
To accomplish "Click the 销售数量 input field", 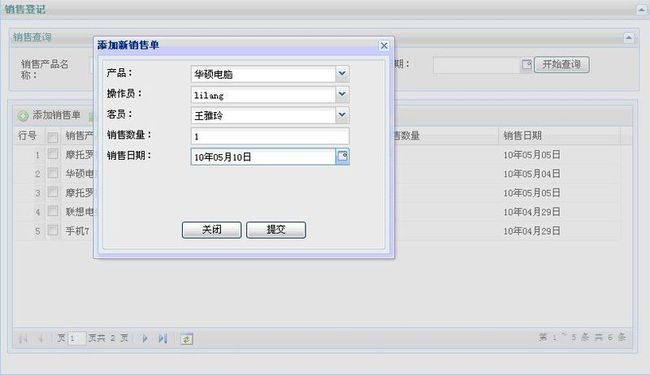I will [x=270, y=136].
